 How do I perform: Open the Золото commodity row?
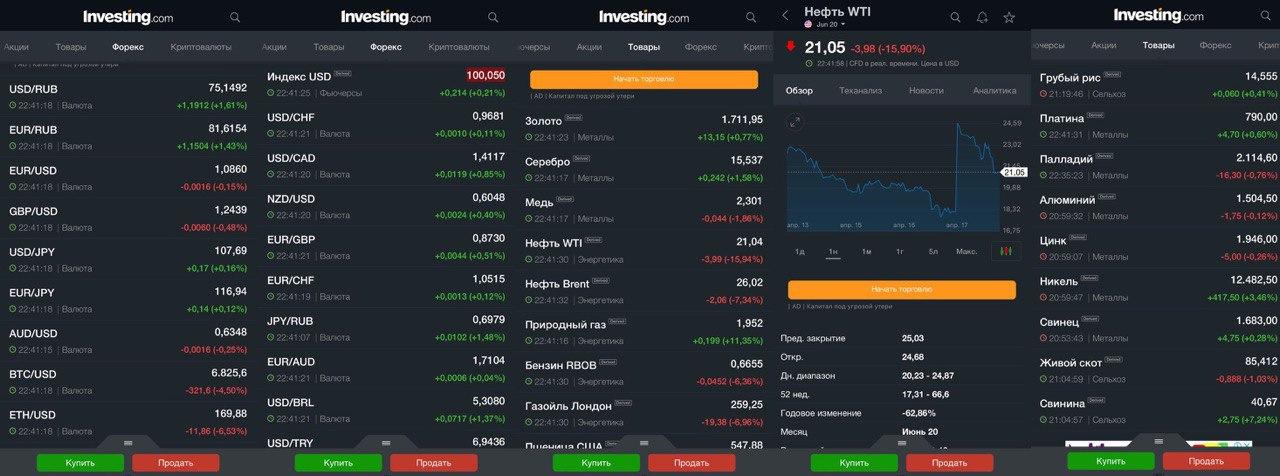tap(644, 128)
